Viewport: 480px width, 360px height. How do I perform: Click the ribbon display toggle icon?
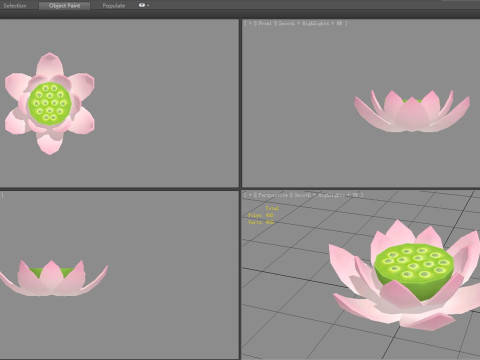142,5
